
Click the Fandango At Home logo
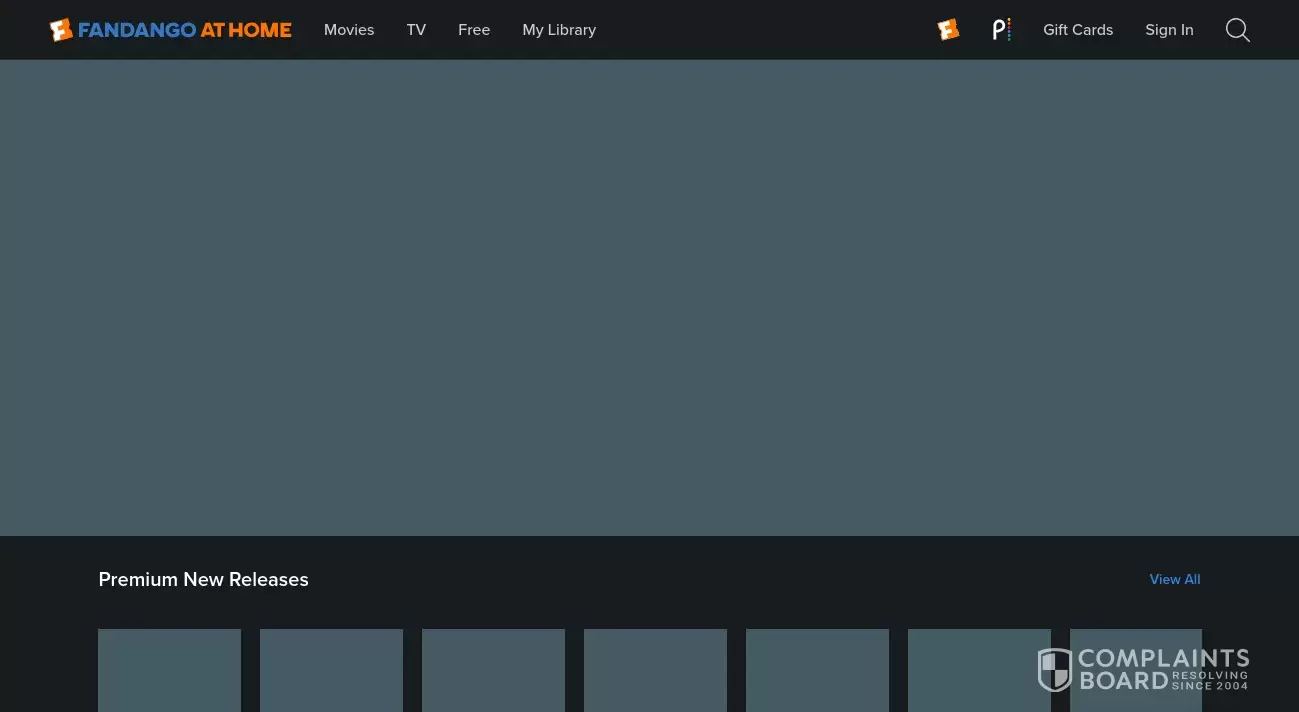pos(170,30)
